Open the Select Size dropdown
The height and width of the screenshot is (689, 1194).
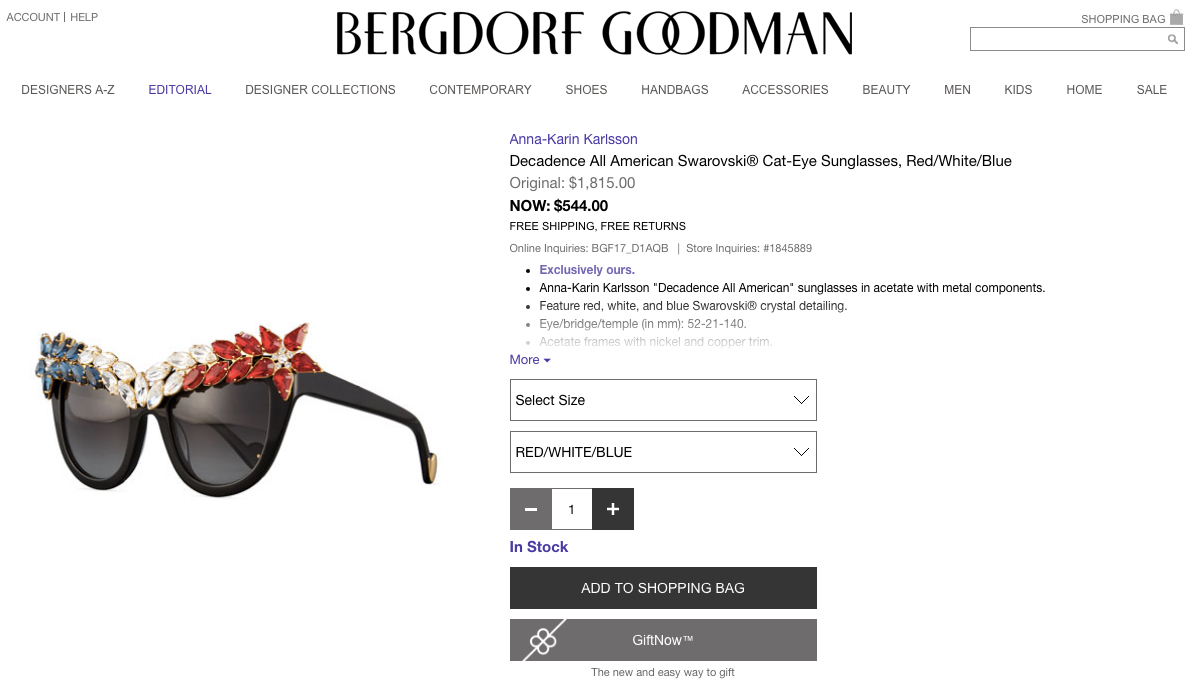[x=663, y=400]
